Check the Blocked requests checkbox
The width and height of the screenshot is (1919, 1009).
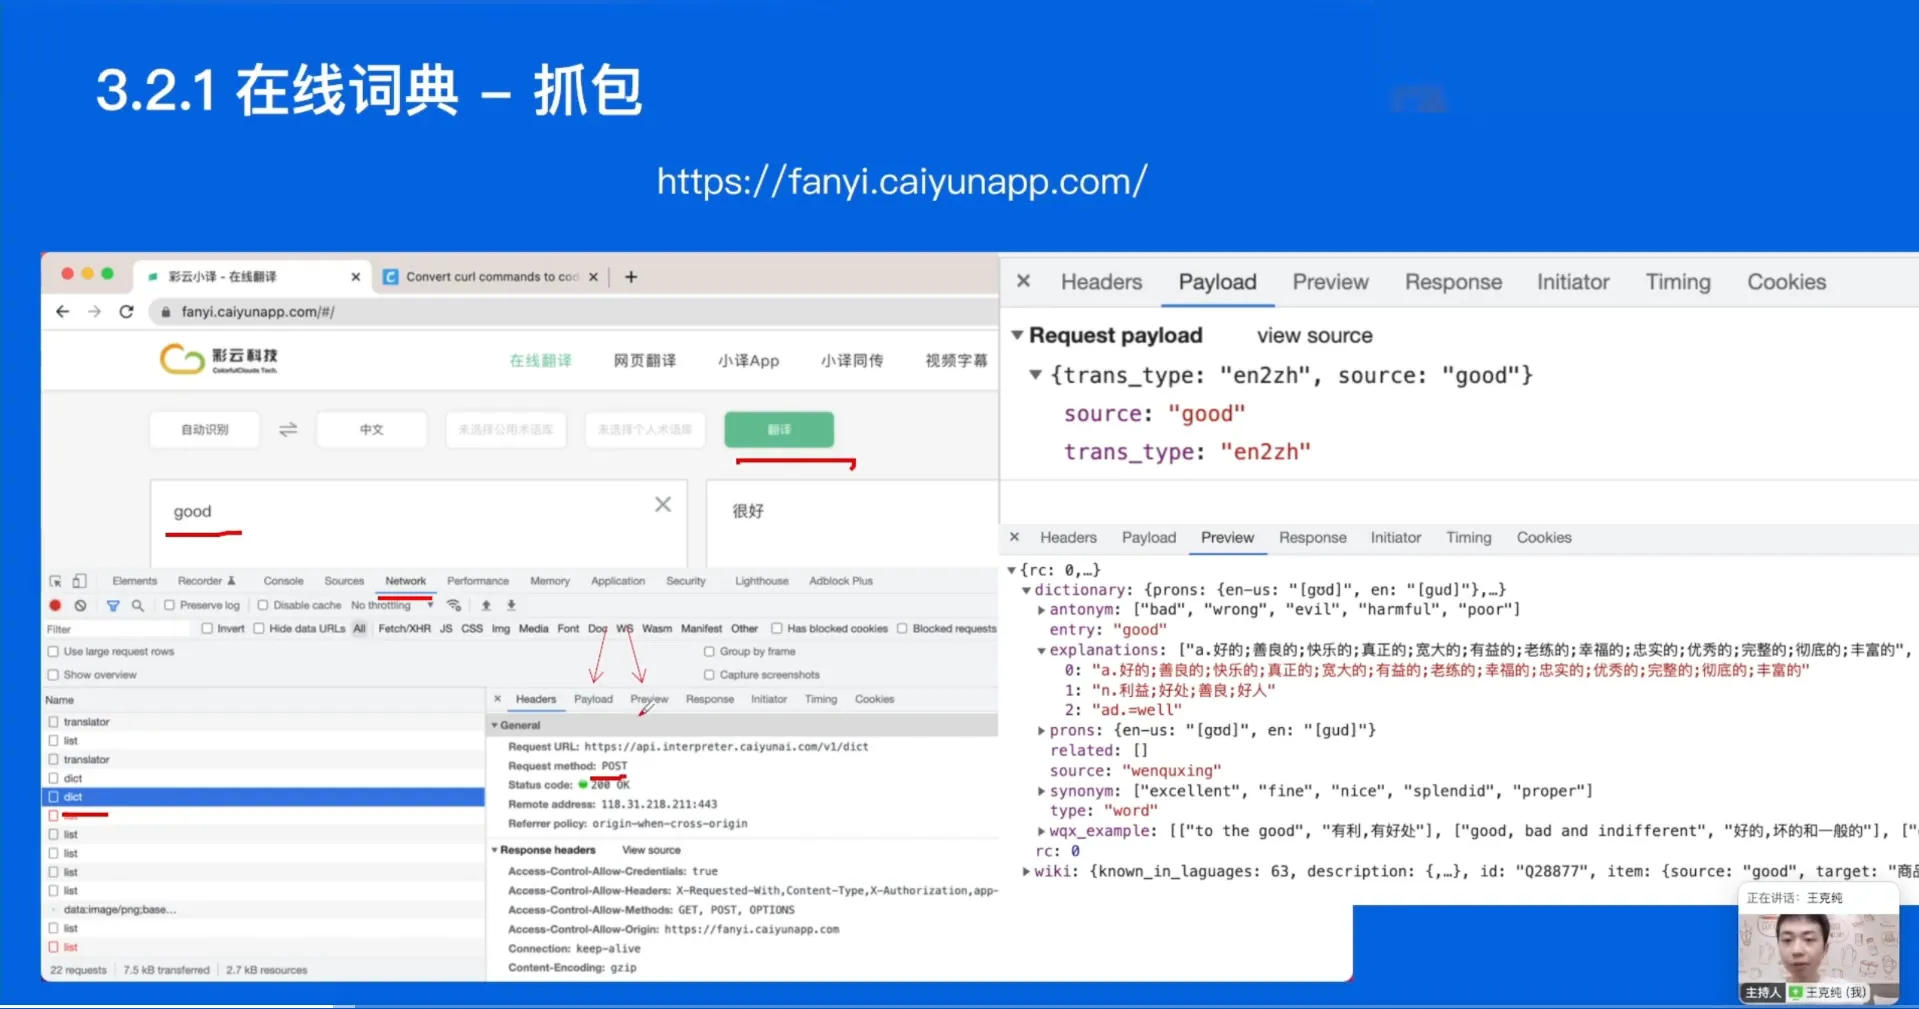902,628
